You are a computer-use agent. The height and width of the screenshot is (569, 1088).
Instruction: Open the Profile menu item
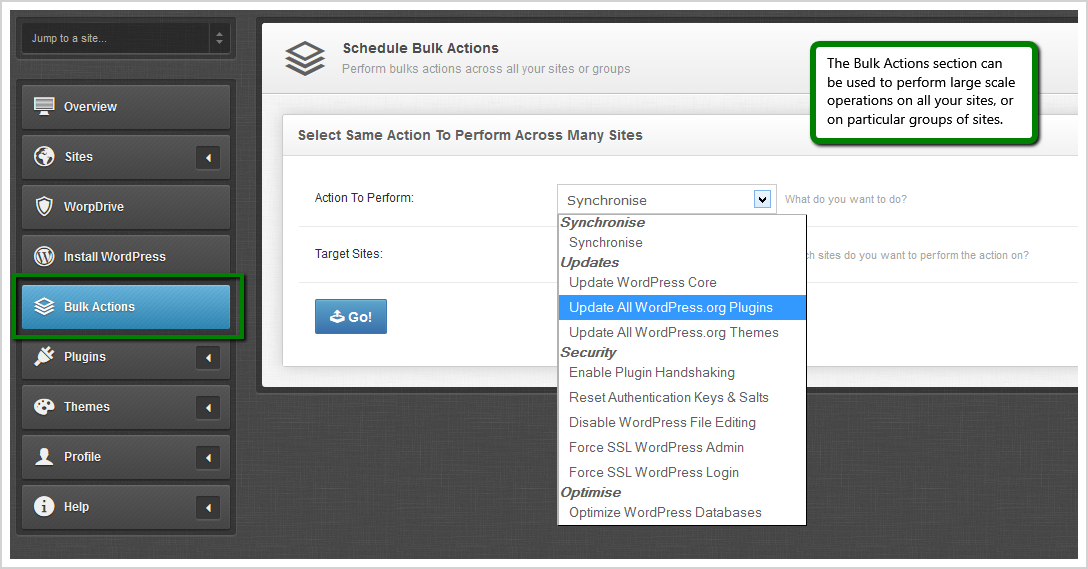(x=126, y=457)
